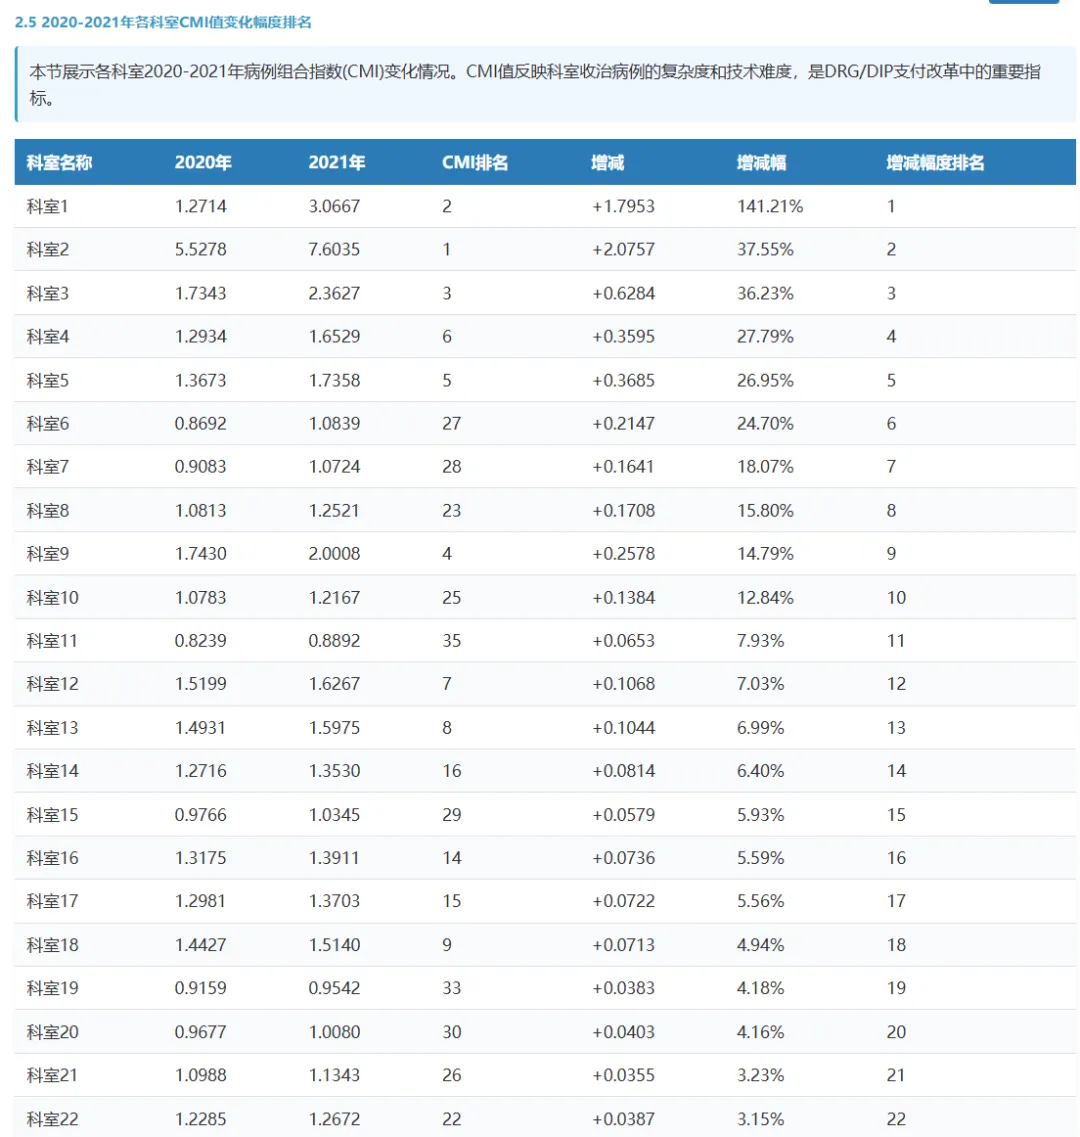
Task: Click the 4.18% growth value
Action: (761, 988)
